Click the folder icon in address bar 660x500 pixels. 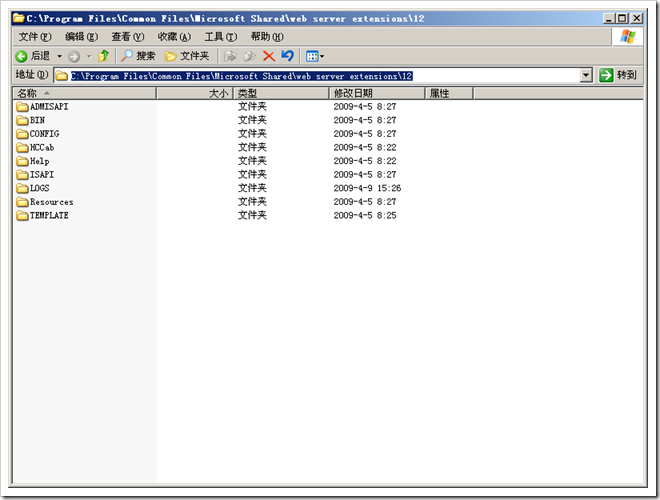[x=62, y=76]
